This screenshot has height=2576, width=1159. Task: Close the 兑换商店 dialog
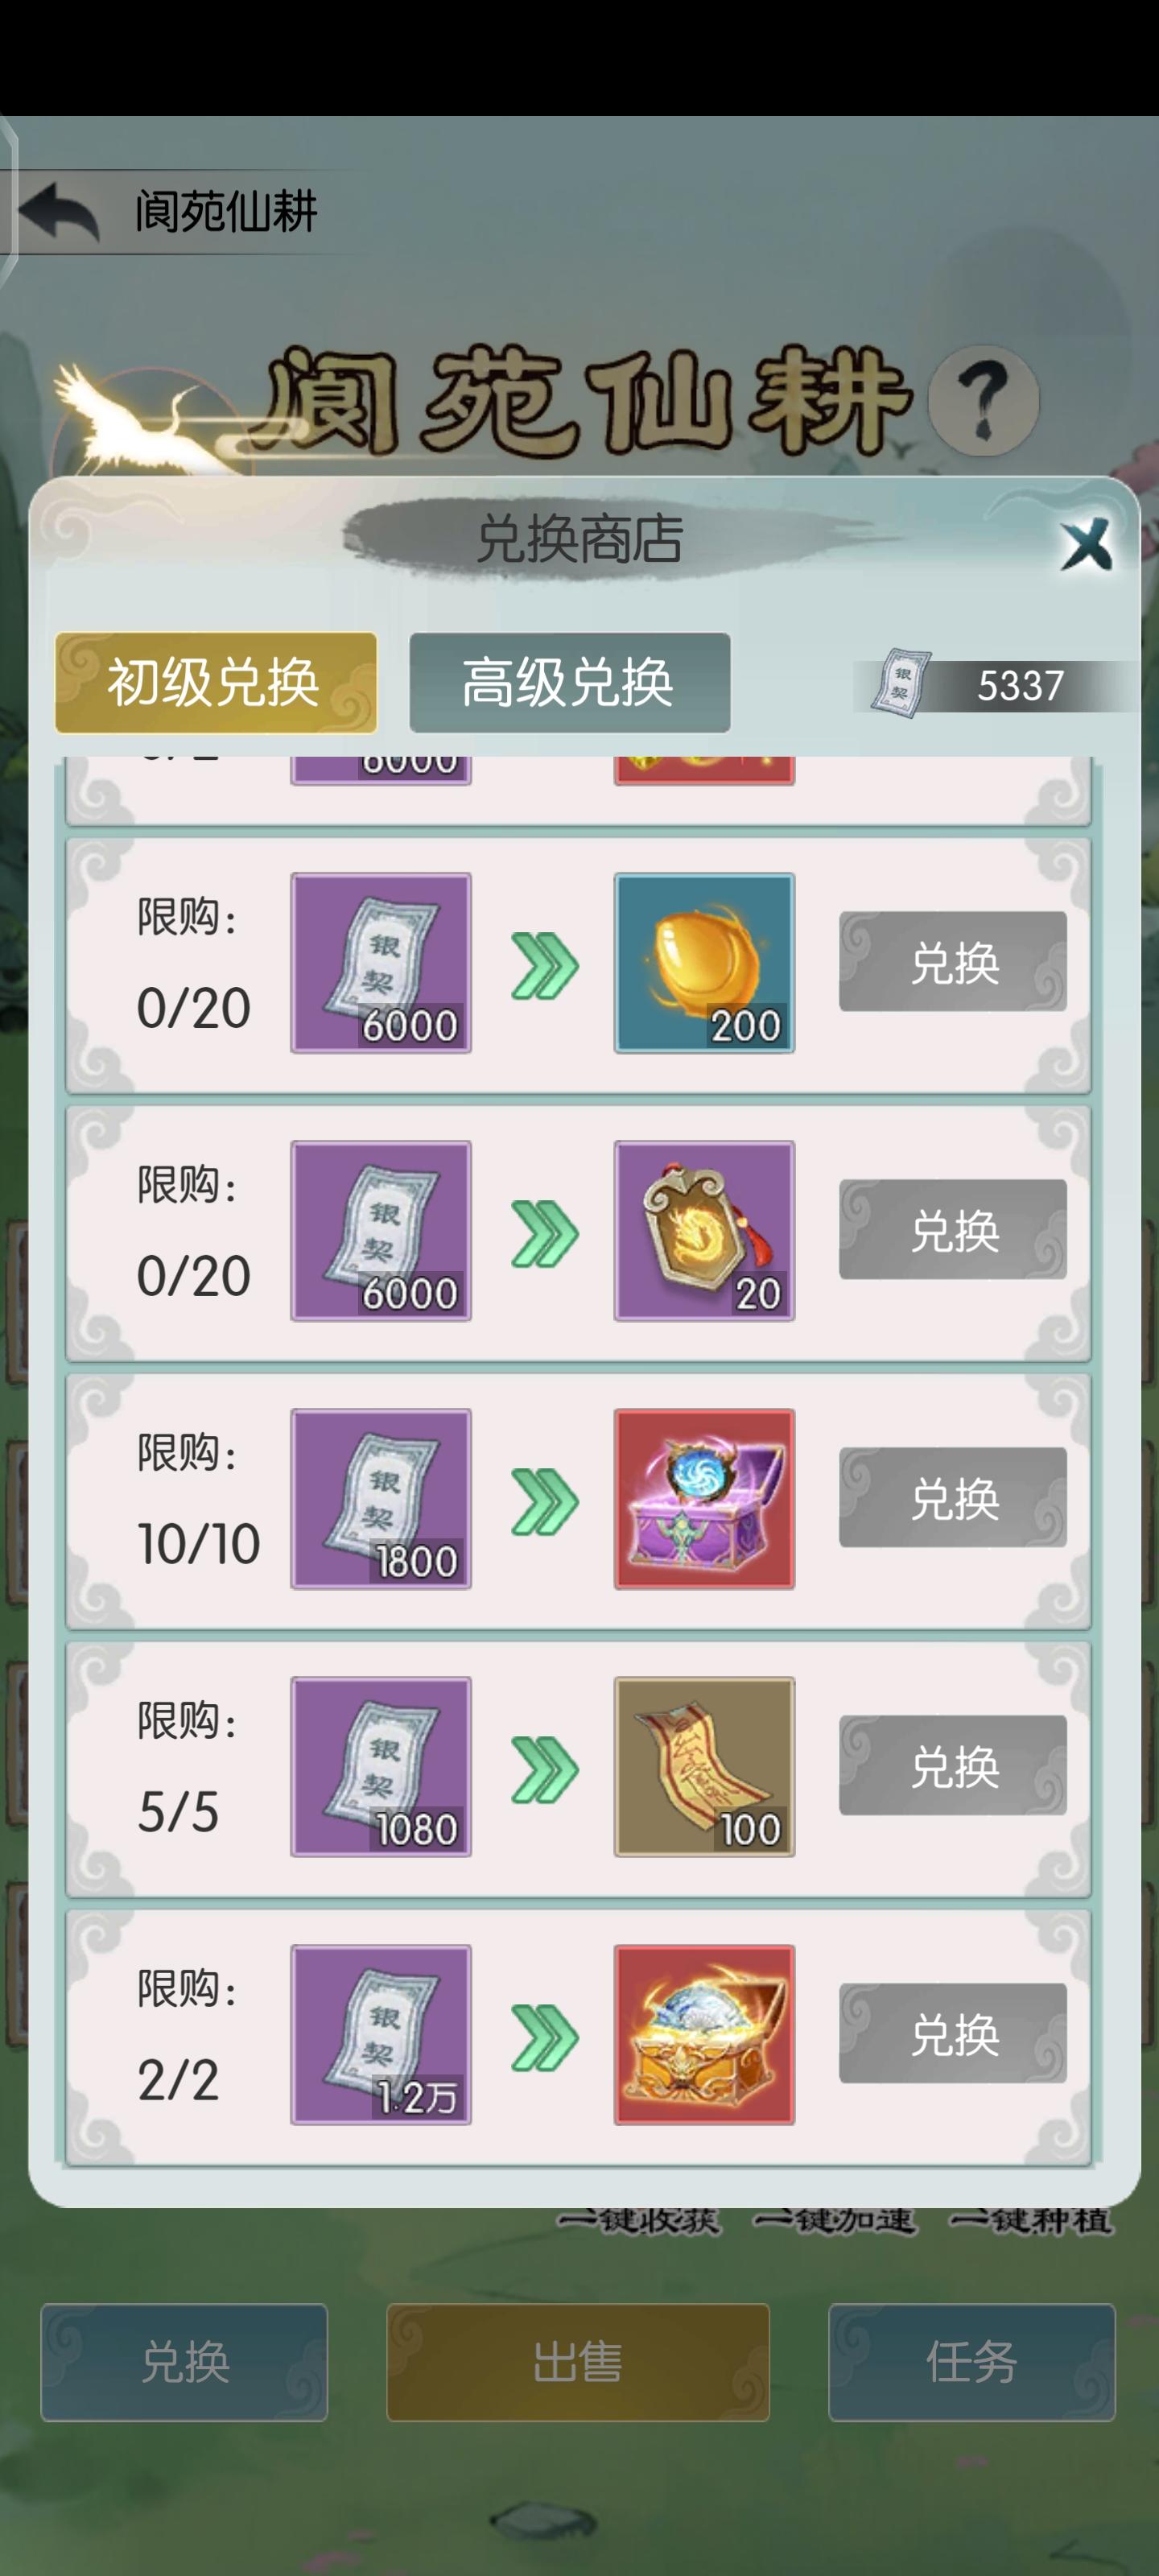point(1086,545)
